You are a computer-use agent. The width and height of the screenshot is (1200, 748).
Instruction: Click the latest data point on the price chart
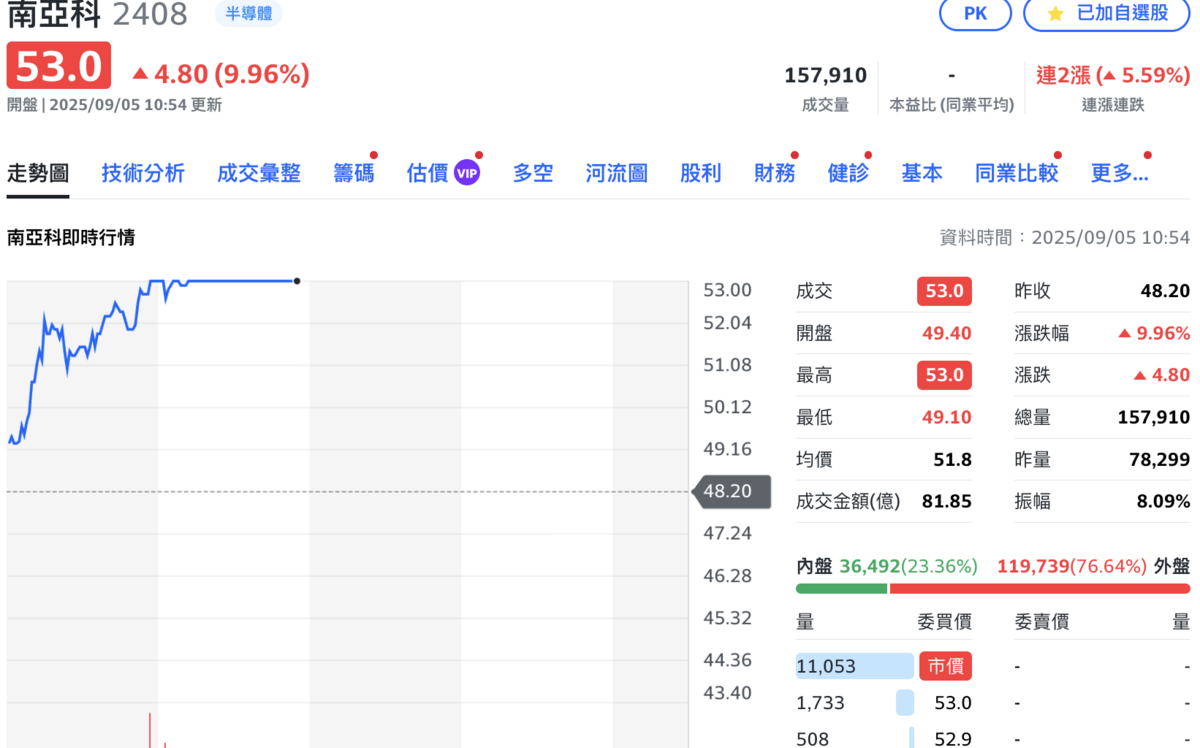coord(296,282)
